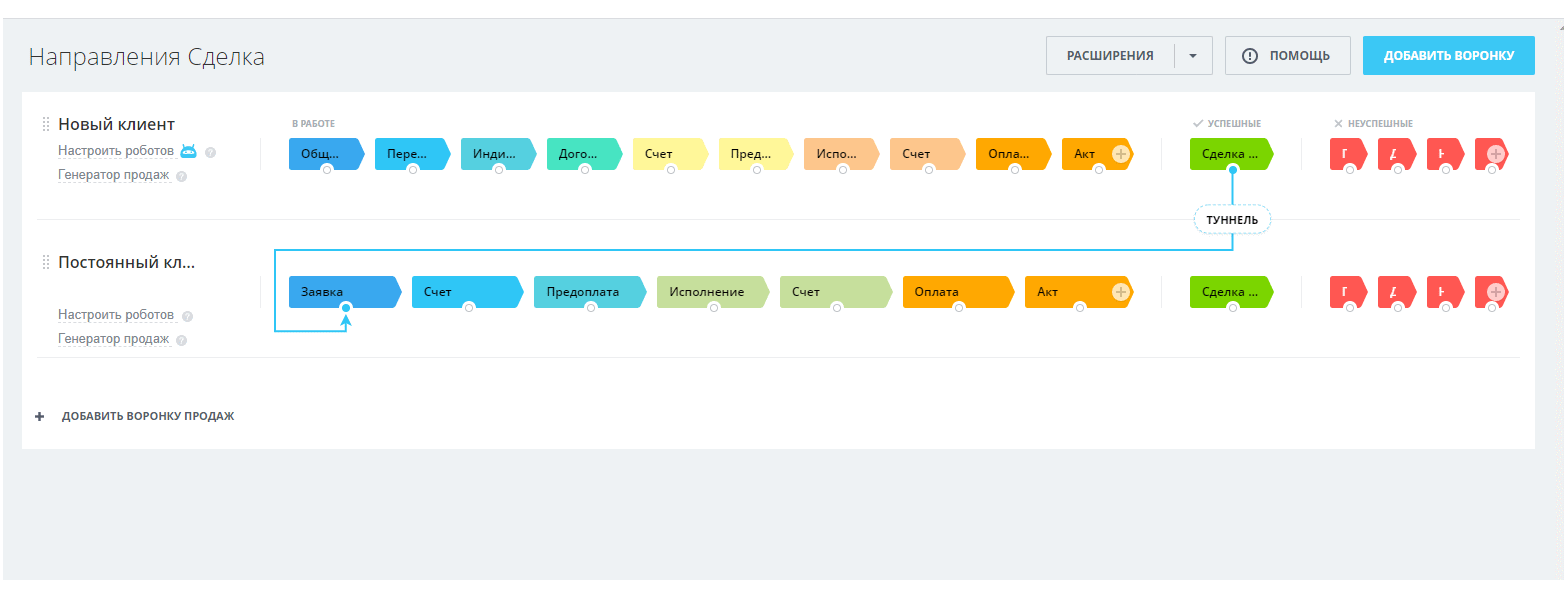Click the Расширения button
Viewport: 1564px width, 600px height.
(1110, 56)
